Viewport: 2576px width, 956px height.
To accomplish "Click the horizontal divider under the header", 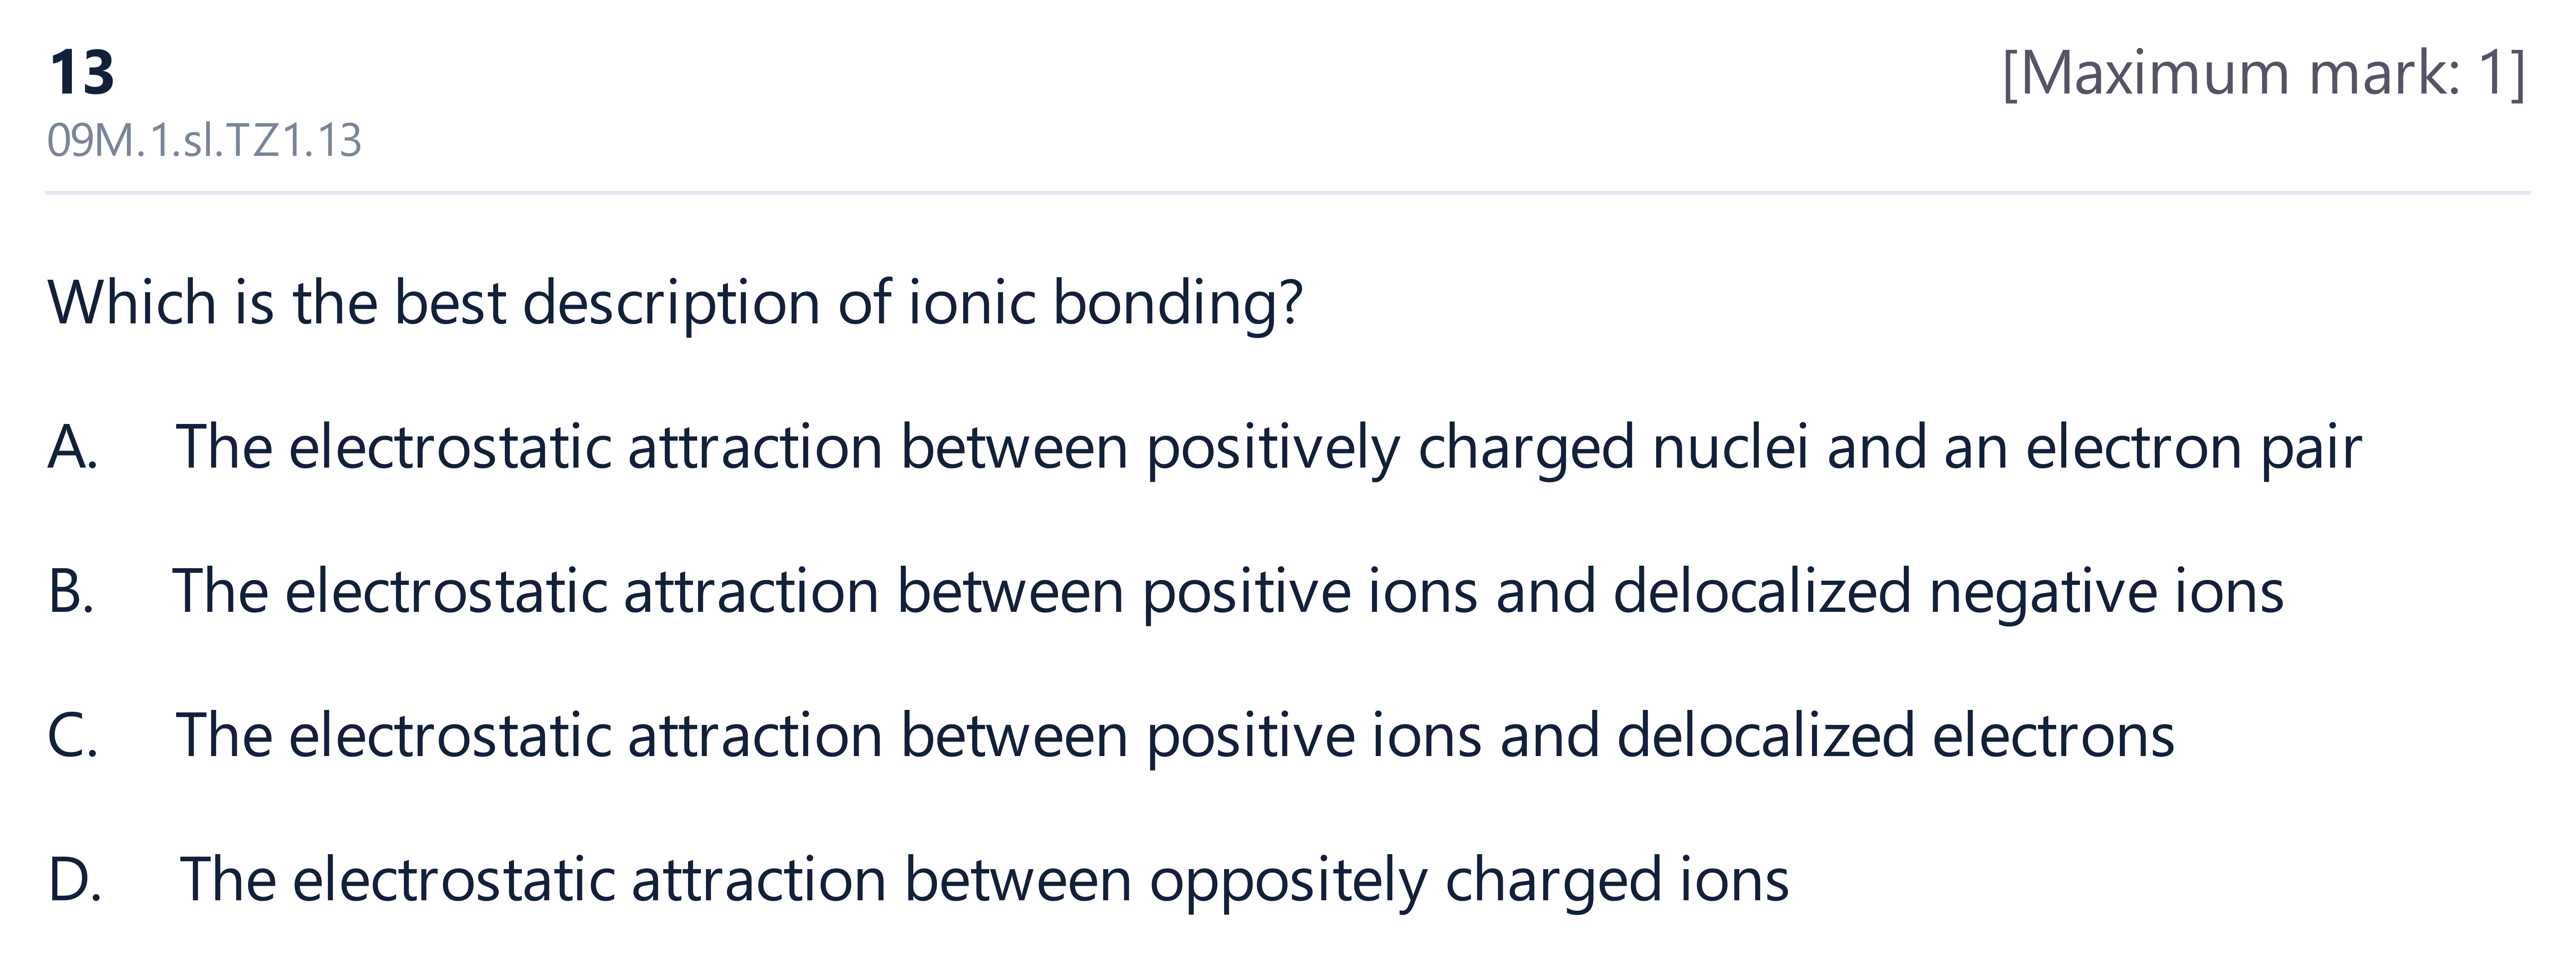I will point(1287,192).
